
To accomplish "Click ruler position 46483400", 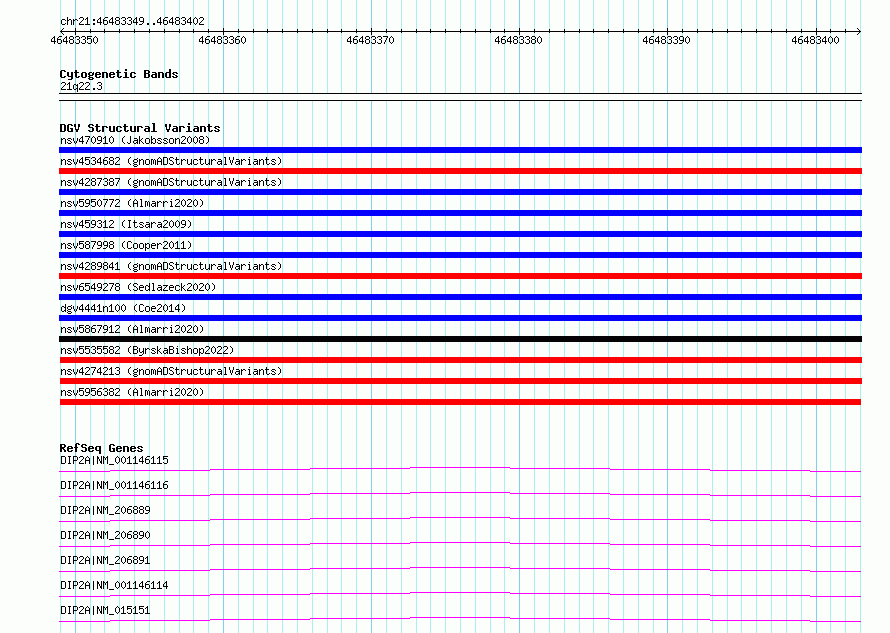I will click(x=815, y=40).
